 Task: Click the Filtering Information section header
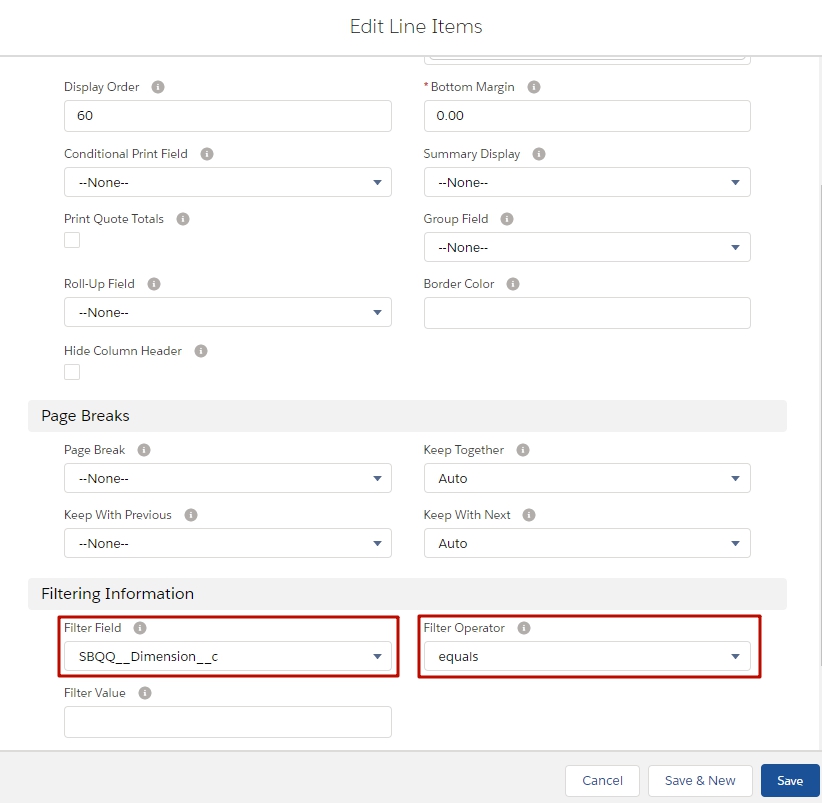tap(407, 594)
